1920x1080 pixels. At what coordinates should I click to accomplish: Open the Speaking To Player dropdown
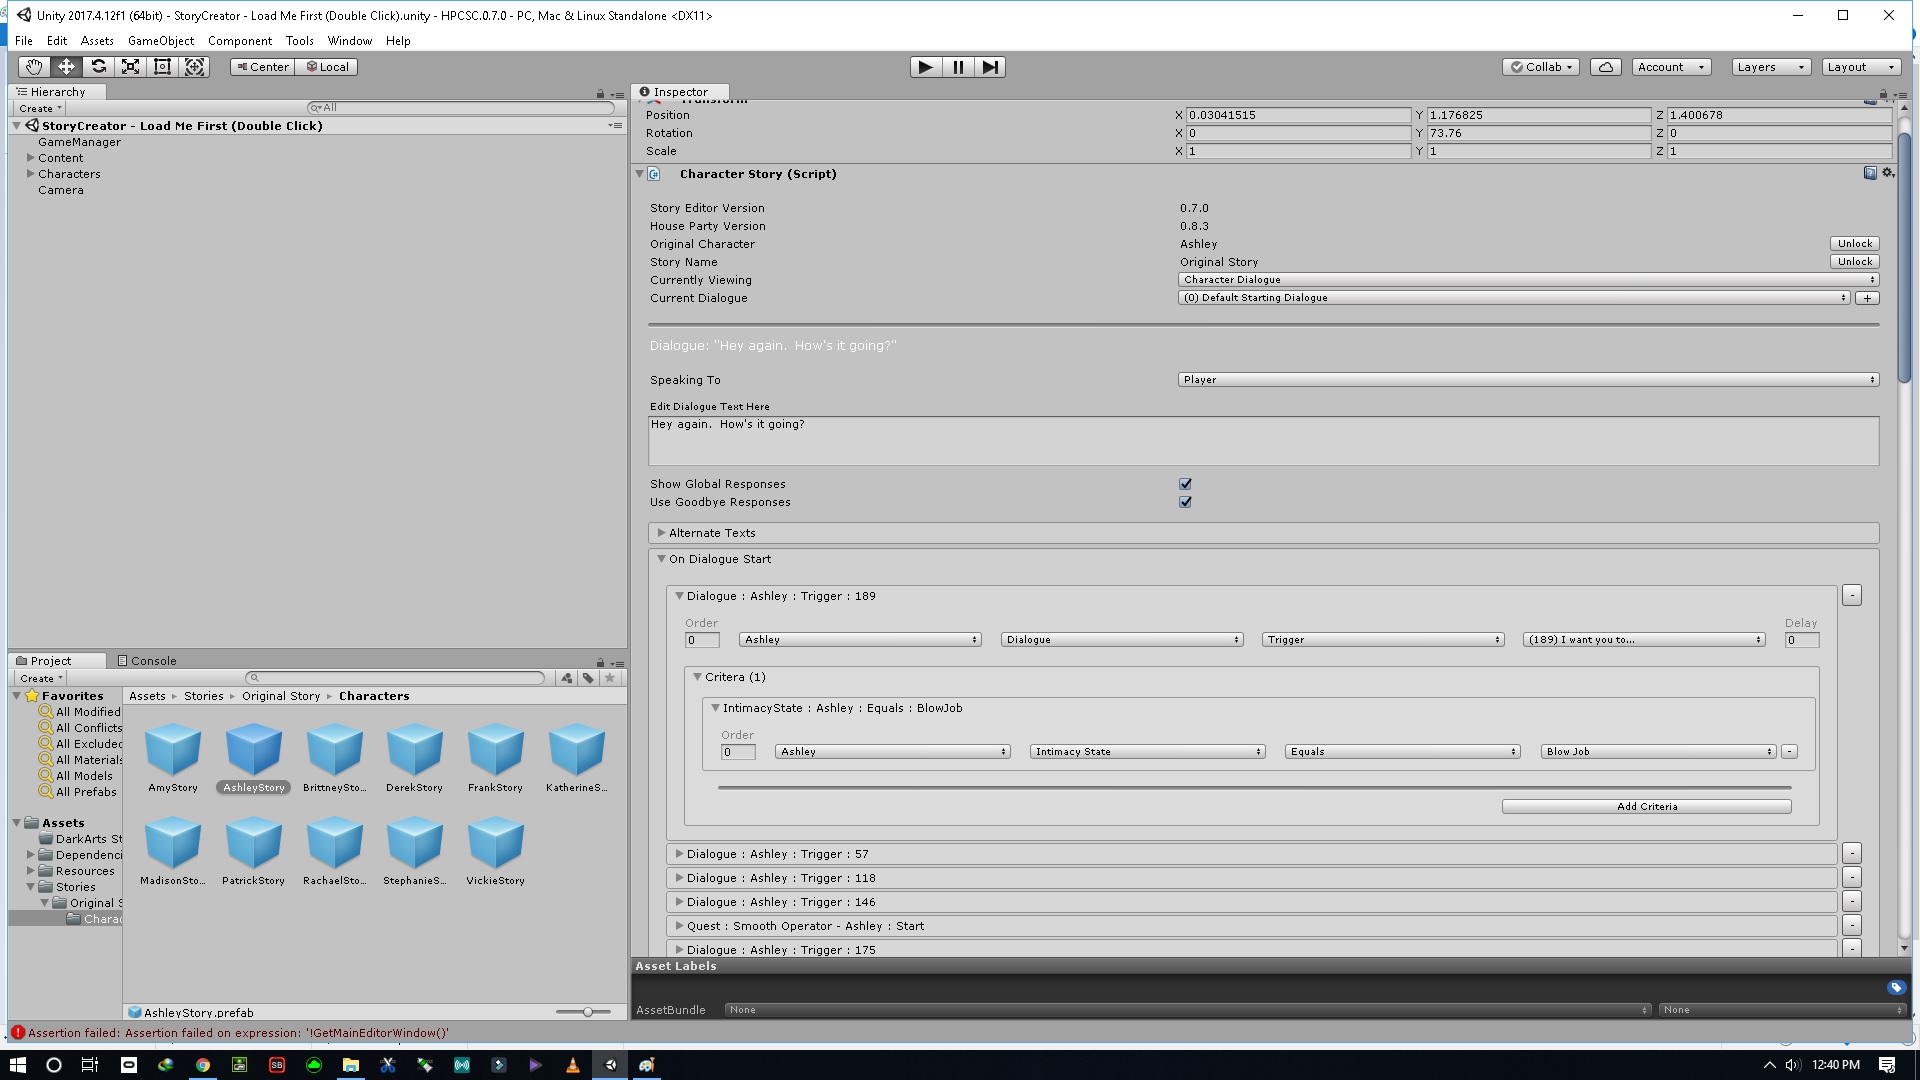click(1528, 380)
